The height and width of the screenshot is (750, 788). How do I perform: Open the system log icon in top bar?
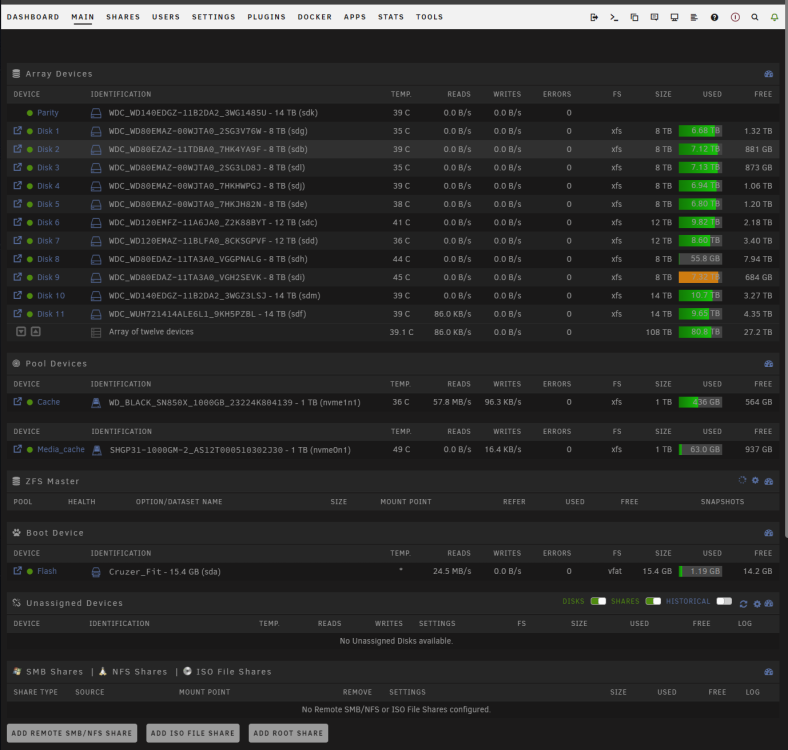(694, 17)
